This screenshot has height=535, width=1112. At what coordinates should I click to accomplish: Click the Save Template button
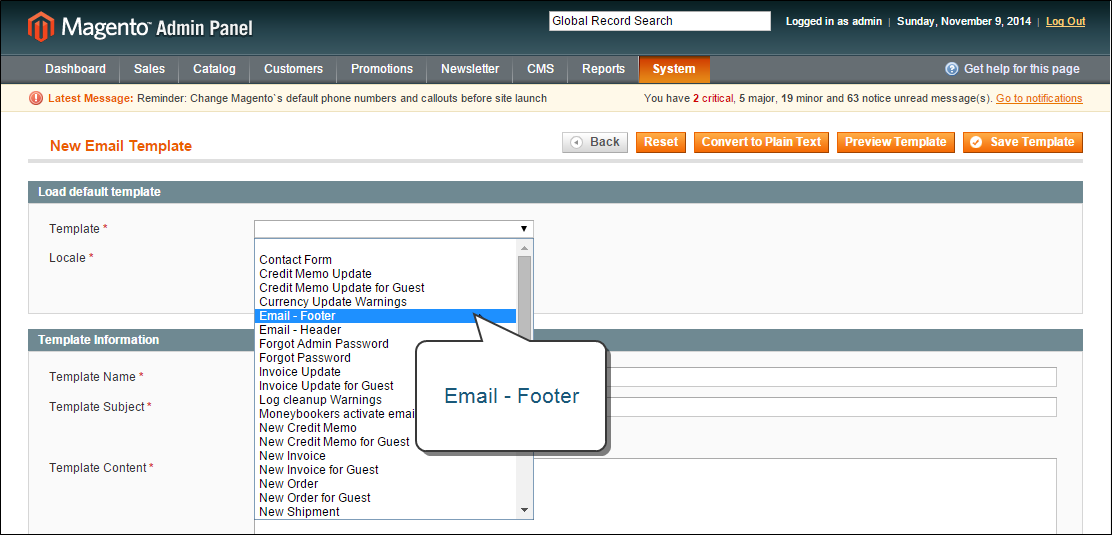[x=1023, y=142]
